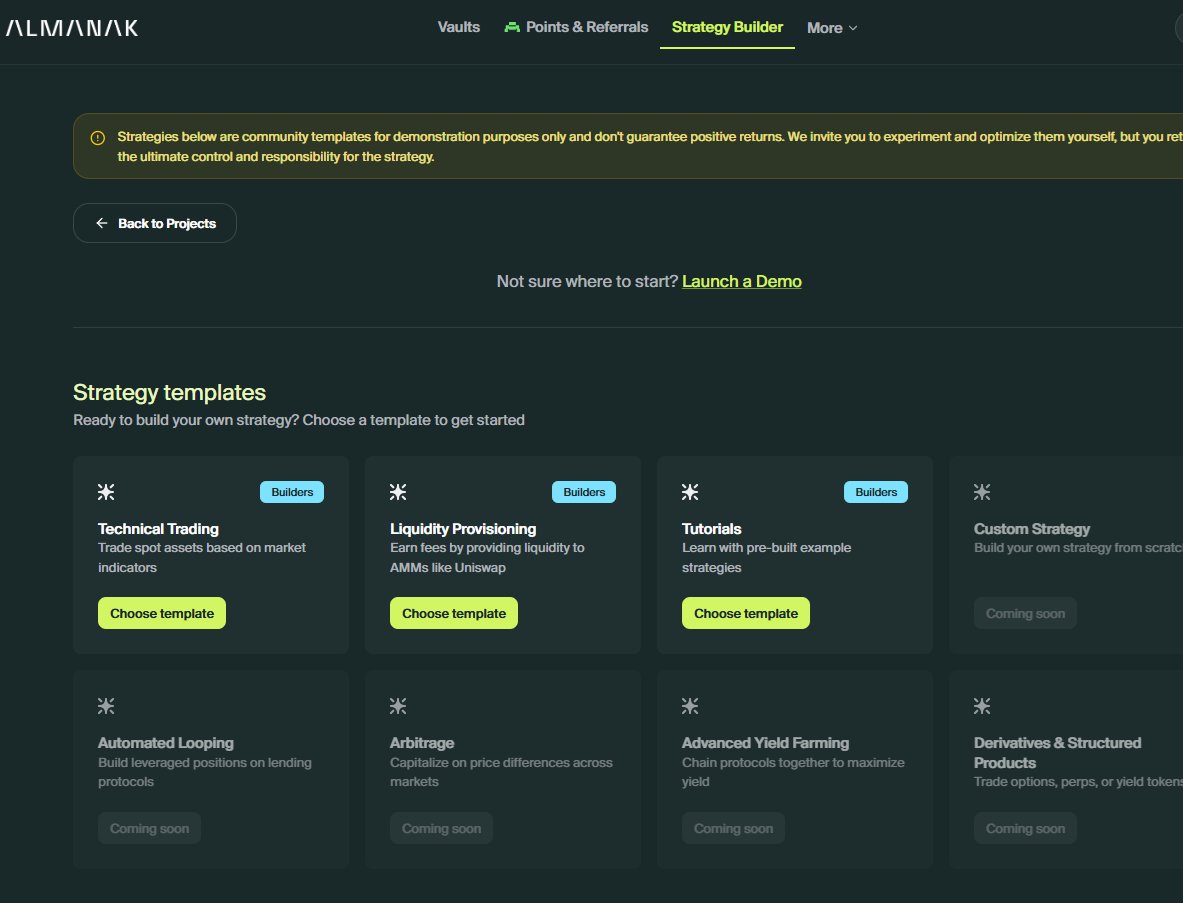1183x903 pixels.
Task: Click the Tutorials card title
Action: coord(711,529)
